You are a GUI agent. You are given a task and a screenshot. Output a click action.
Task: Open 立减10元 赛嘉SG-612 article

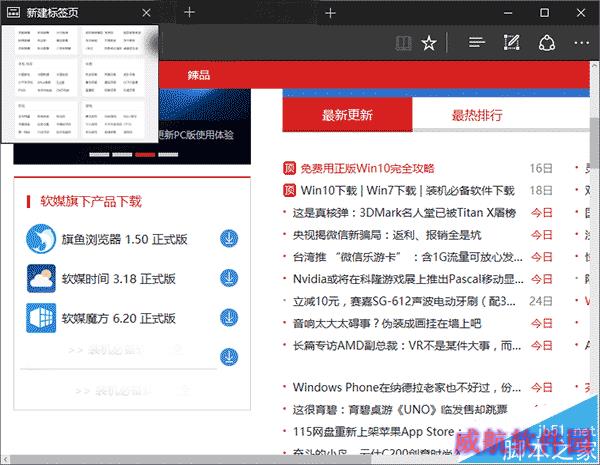click(404, 301)
